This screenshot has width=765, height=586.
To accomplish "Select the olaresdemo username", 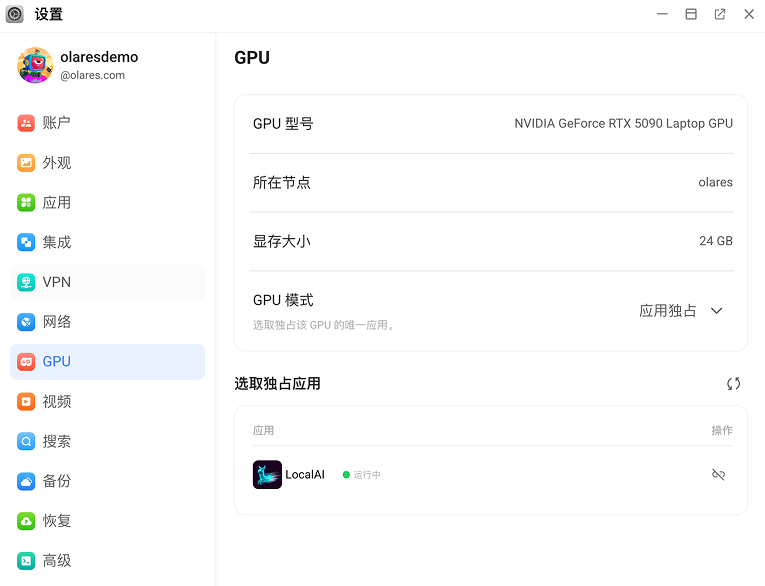I will [x=99, y=57].
